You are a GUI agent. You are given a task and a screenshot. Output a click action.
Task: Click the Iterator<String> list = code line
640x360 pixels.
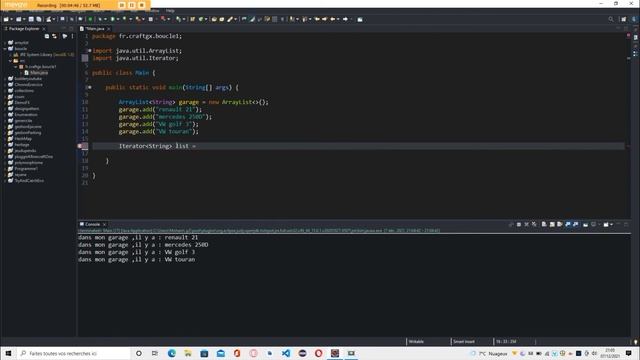tap(157, 146)
